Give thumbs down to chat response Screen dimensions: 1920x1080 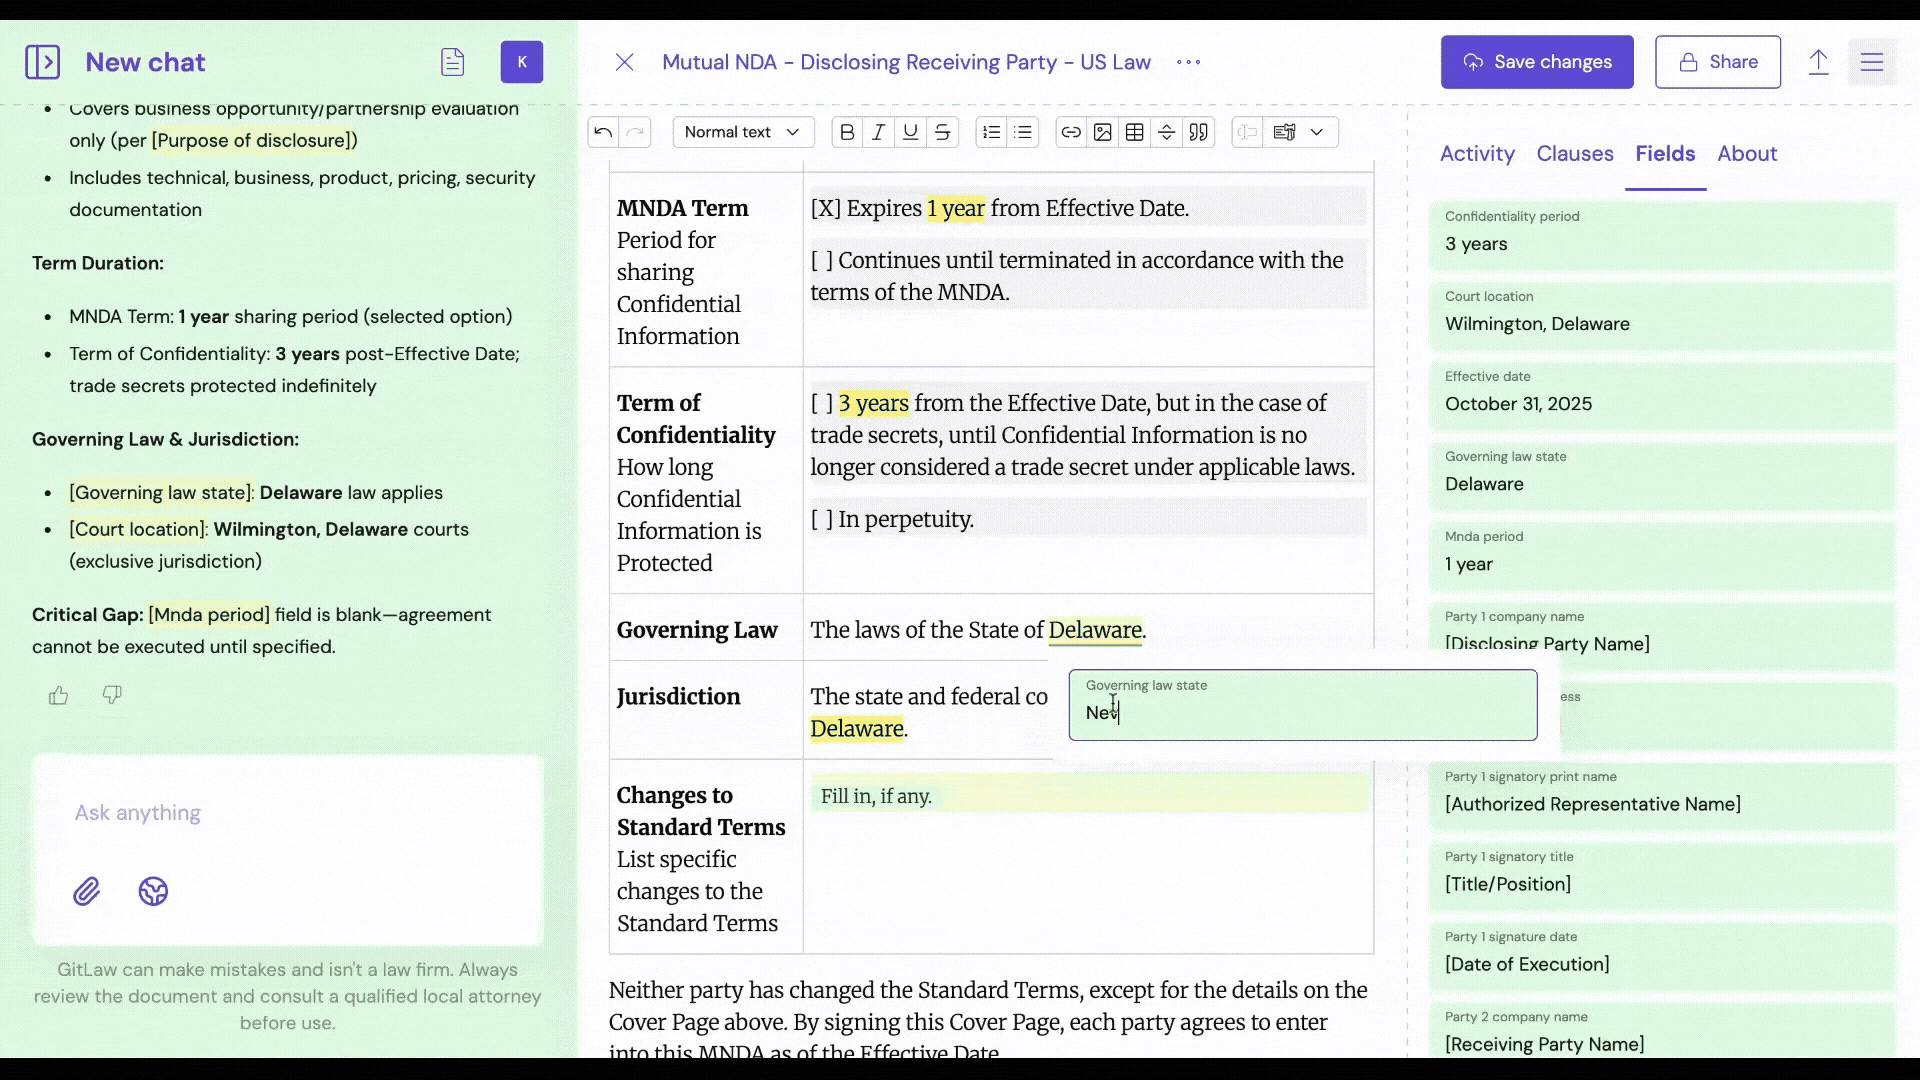tap(112, 695)
